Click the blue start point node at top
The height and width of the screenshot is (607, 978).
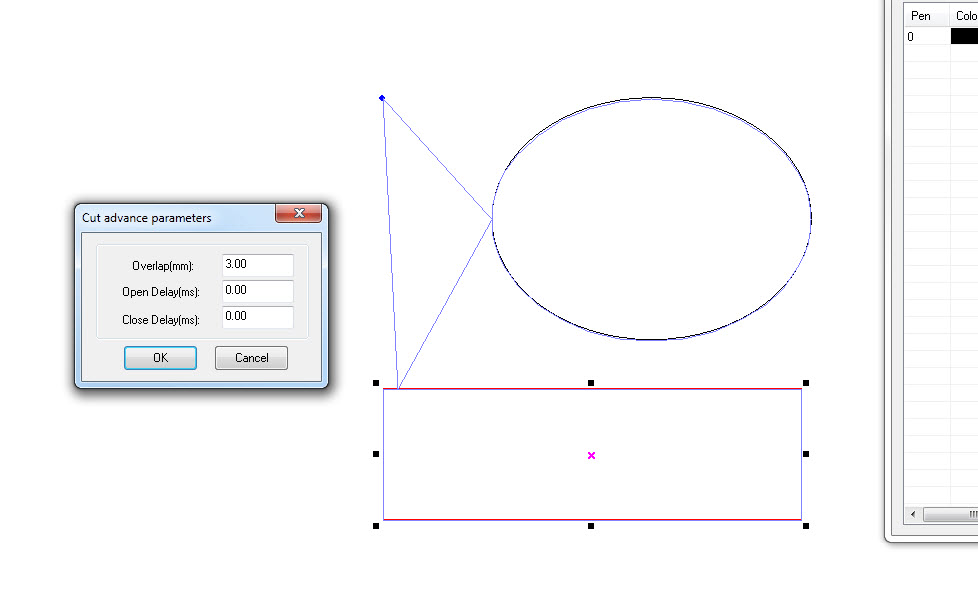(382, 98)
